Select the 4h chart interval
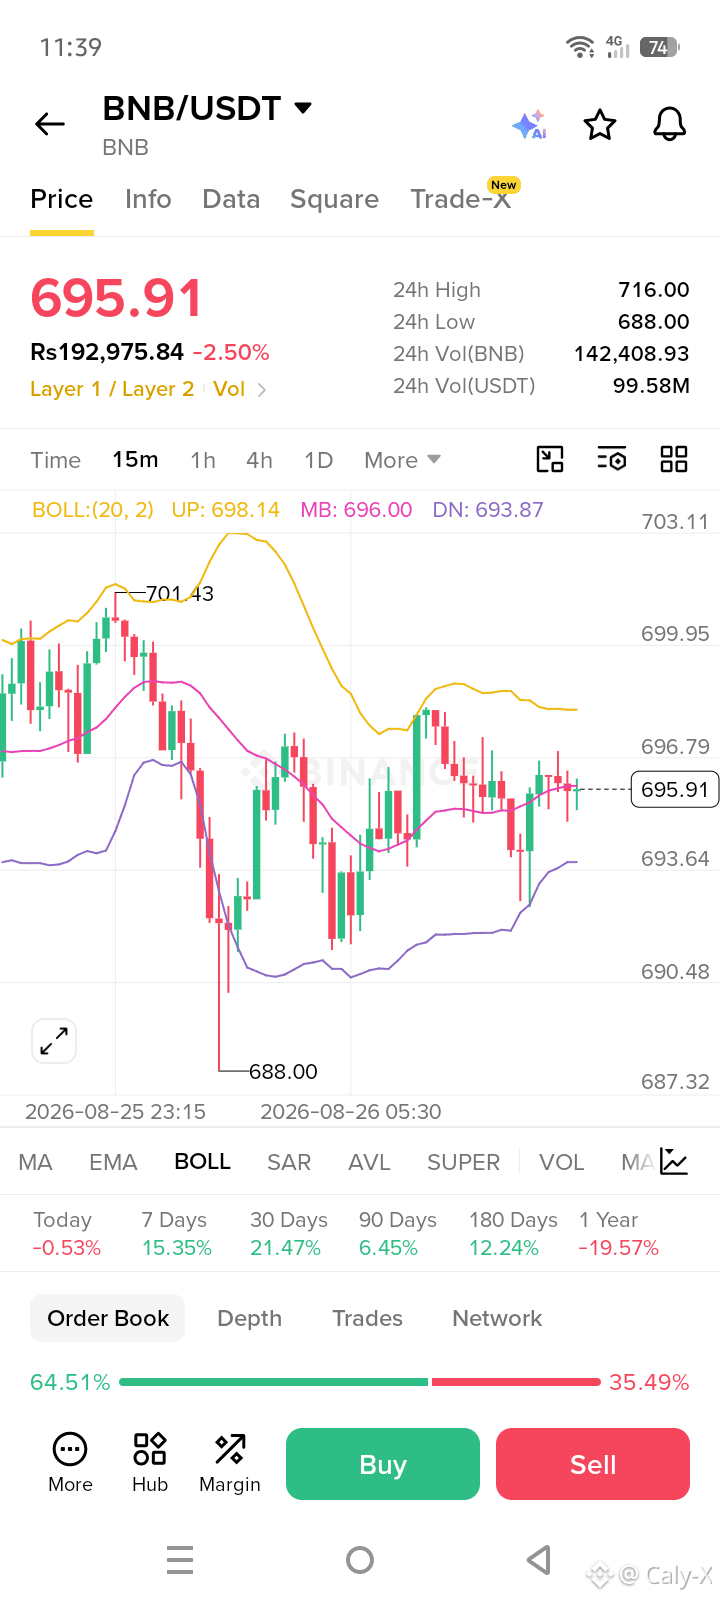The image size is (720, 1600). [x=260, y=460]
